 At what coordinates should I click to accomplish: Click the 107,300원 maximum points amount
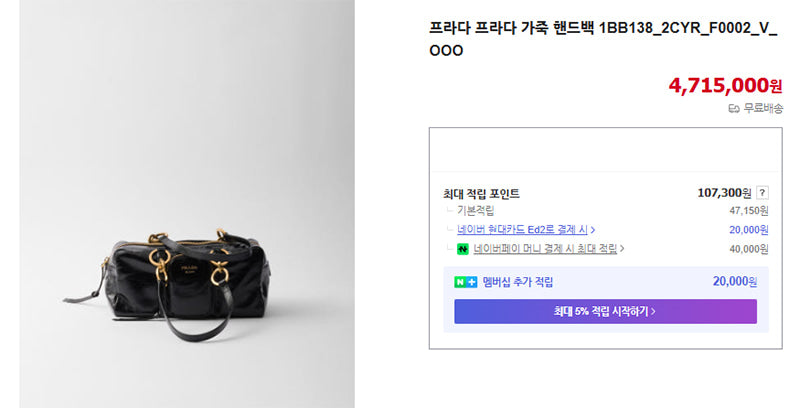(x=724, y=193)
